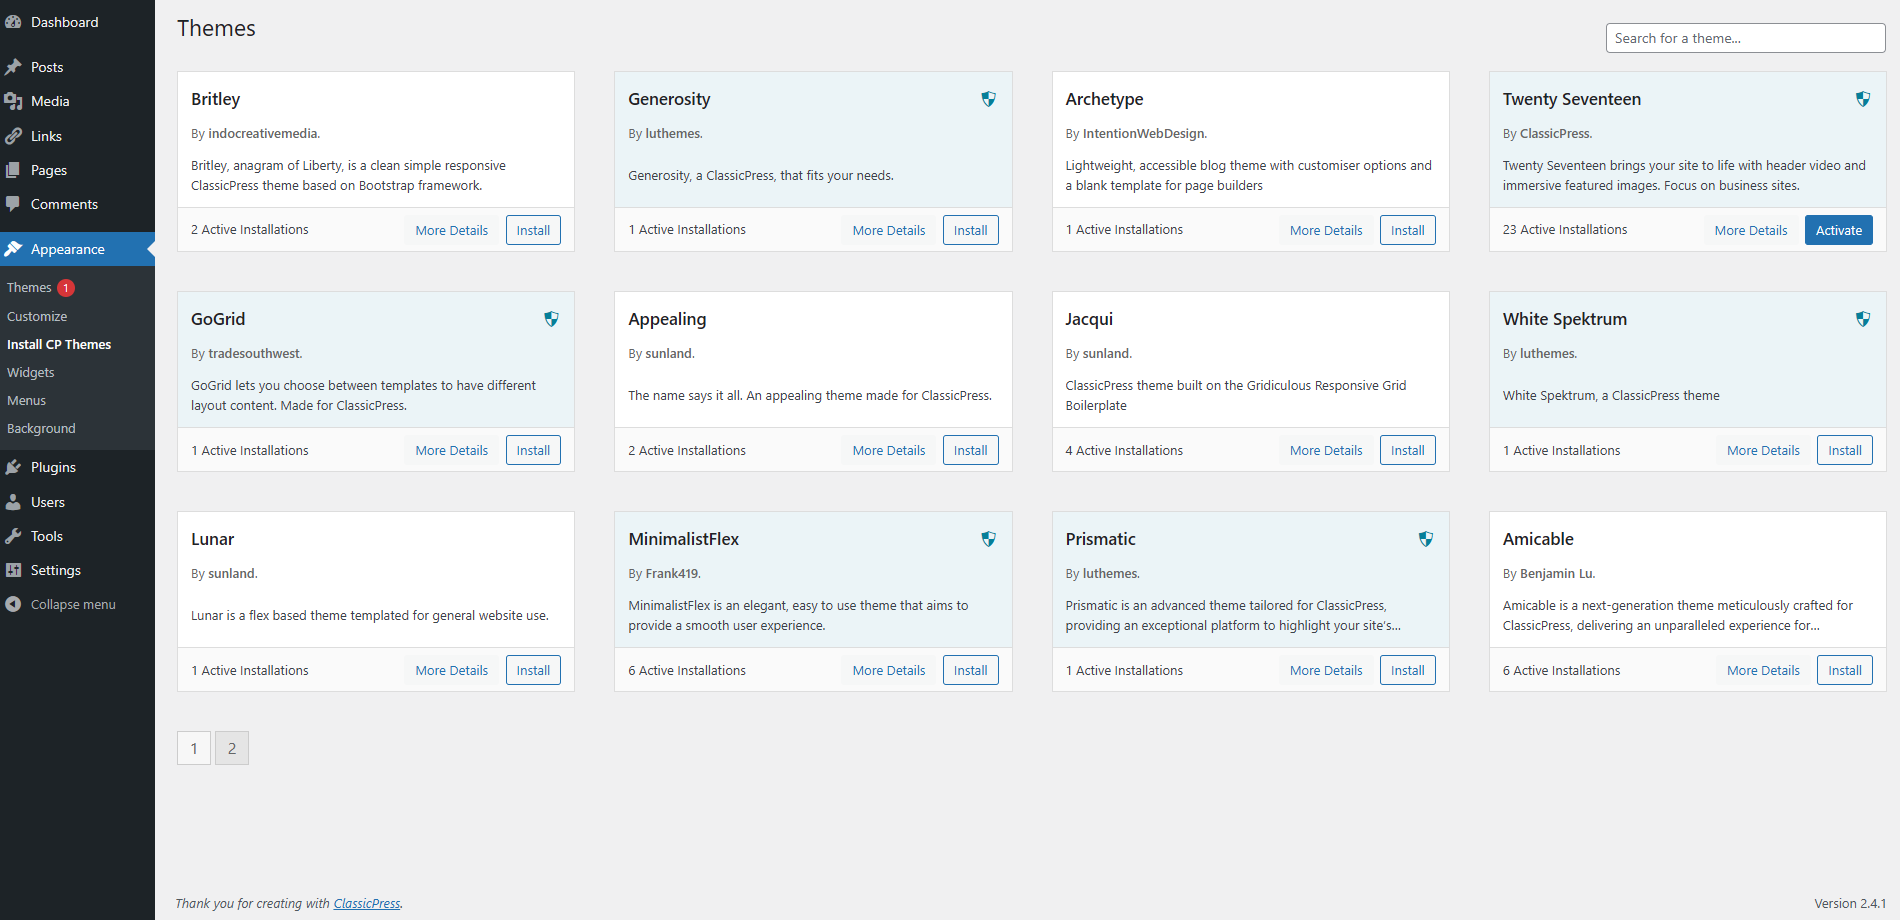The height and width of the screenshot is (920, 1900).
Task: Install the Archetype theme
Action: tap(1408, 230)
